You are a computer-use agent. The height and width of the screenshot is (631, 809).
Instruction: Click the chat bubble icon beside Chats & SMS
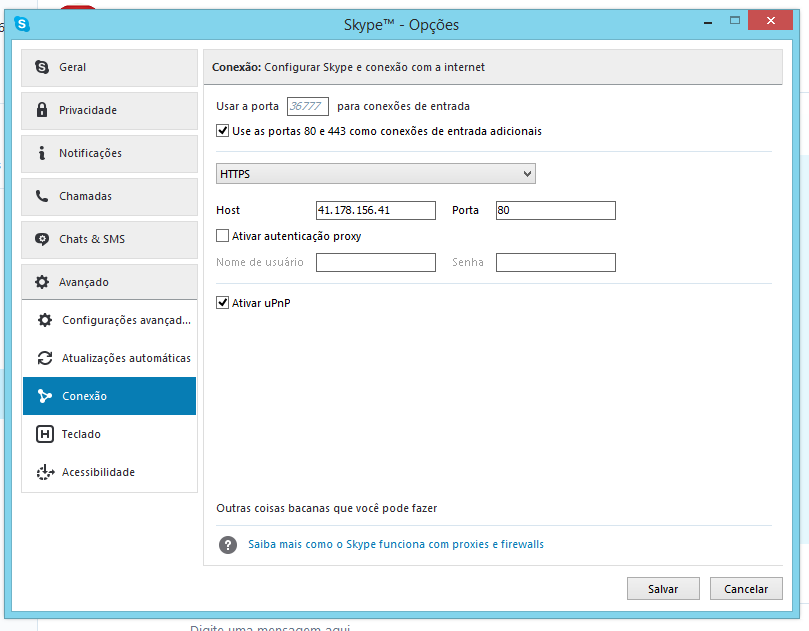42,239
